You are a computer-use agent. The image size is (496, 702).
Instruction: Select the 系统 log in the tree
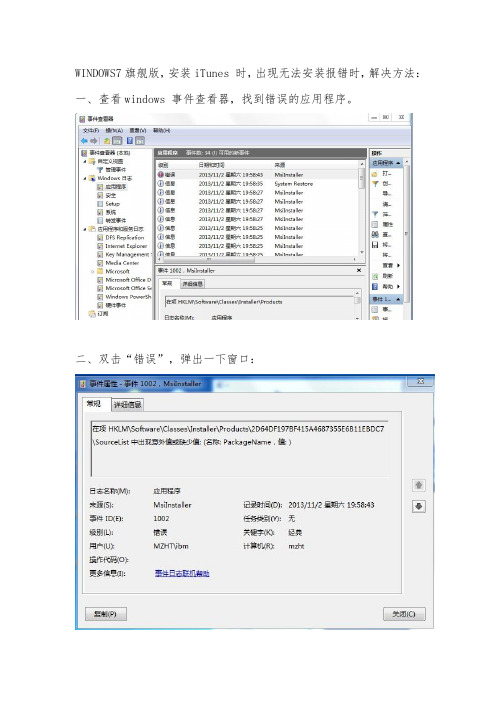(107, 212)
